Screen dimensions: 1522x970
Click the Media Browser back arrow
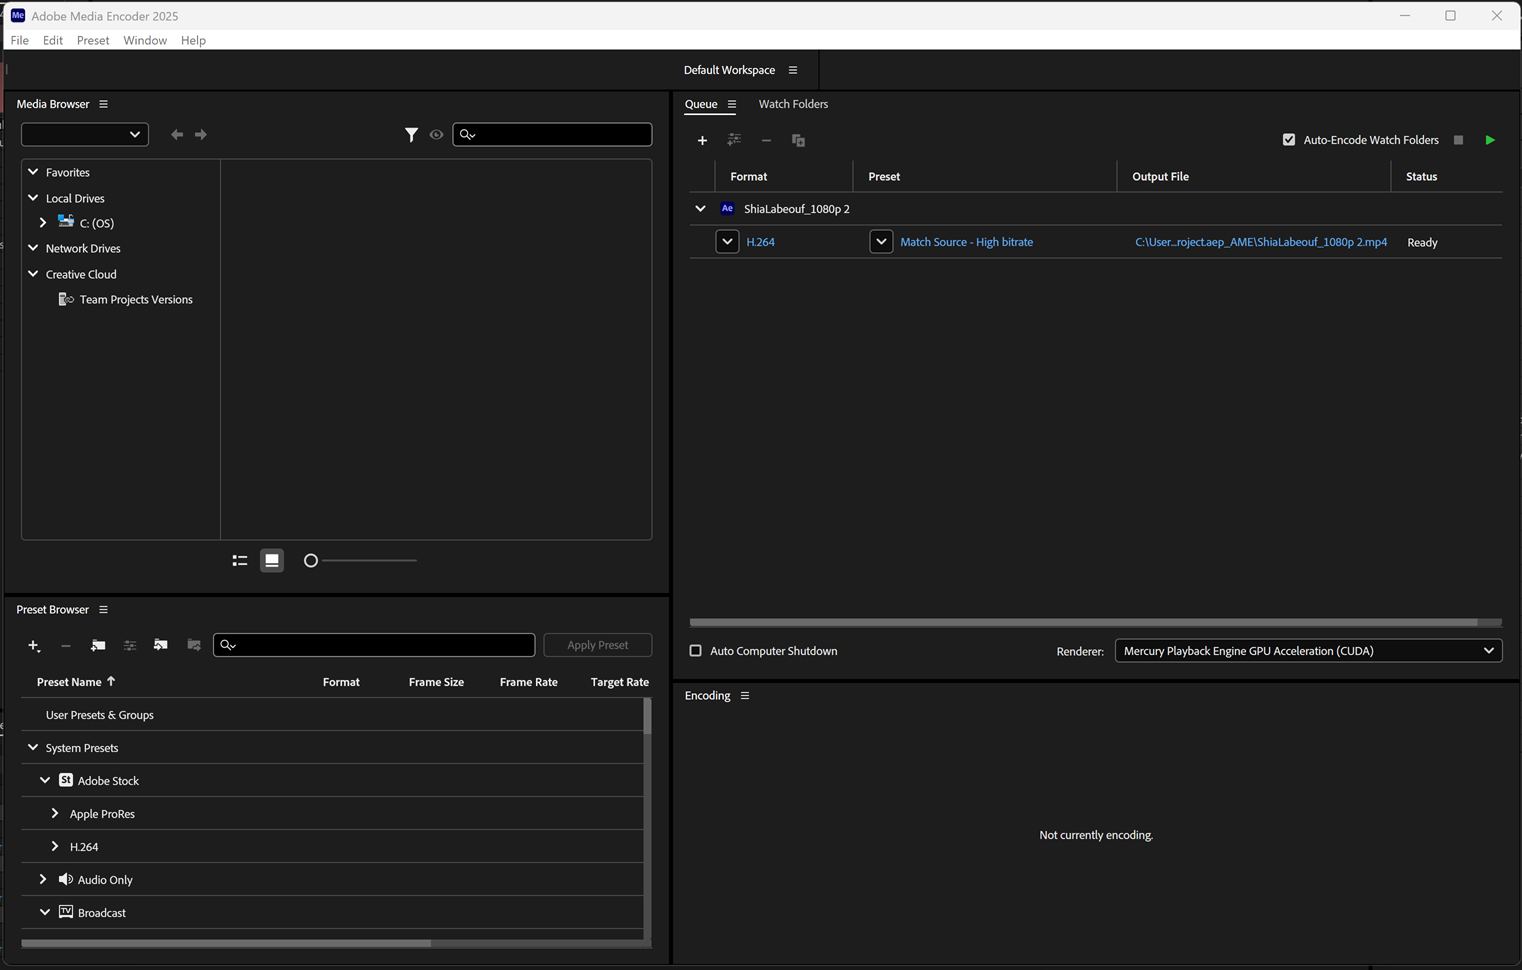click(177, 134)
